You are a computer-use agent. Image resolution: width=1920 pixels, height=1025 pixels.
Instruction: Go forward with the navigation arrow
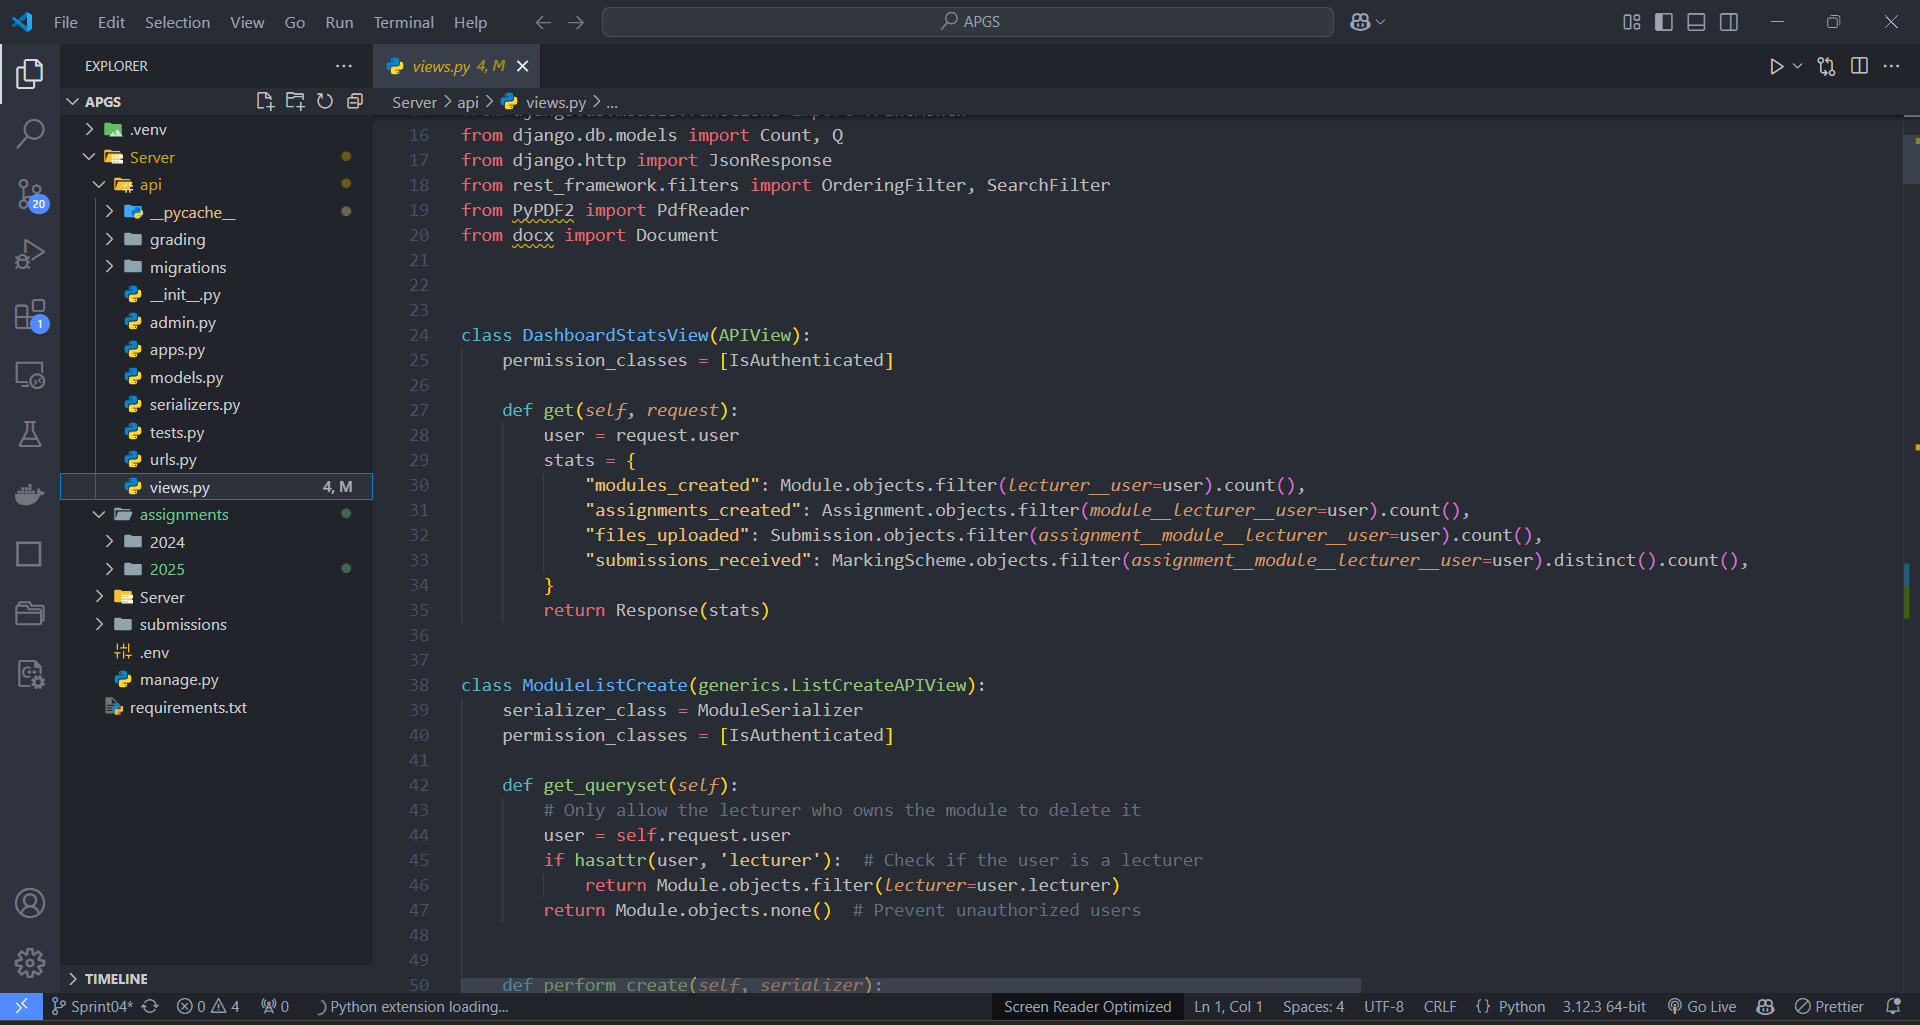tap(576, 22)
